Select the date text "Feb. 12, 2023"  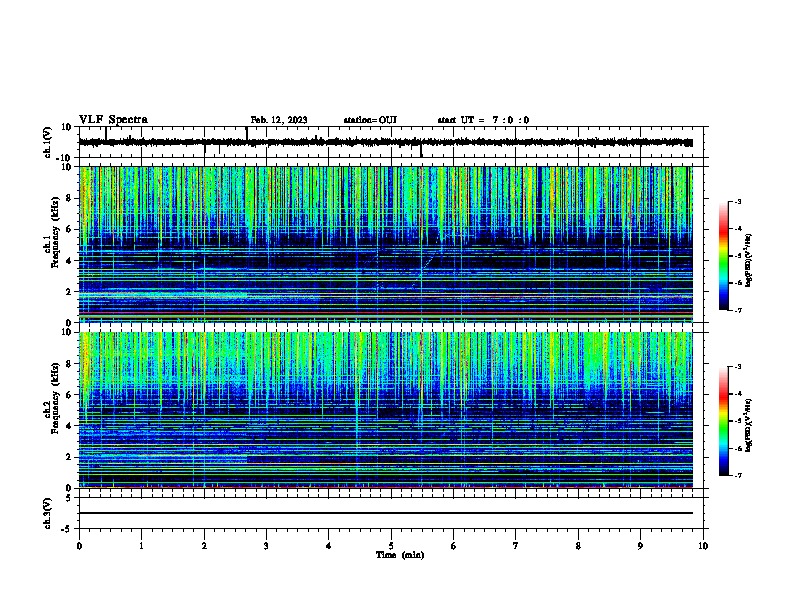(279, 120)
